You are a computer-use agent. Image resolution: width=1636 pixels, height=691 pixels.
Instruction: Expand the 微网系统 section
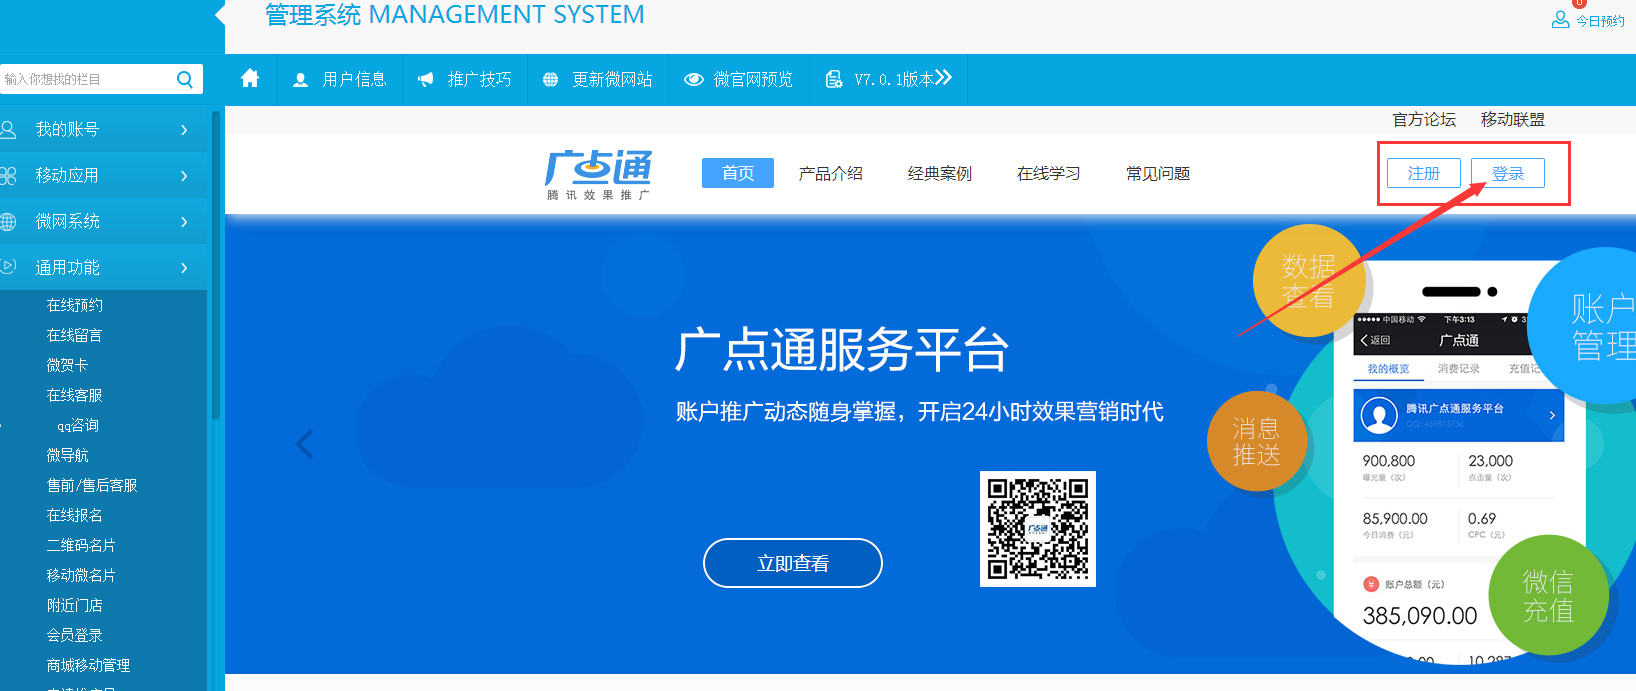pyautogui.click(x=104, y=221)
